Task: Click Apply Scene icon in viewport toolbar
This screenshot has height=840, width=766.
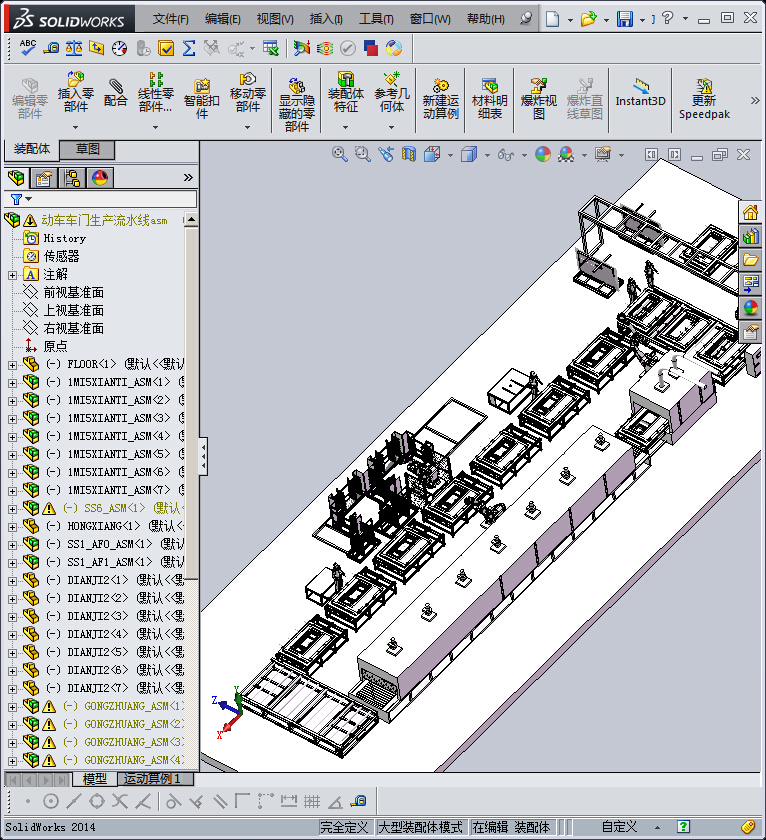Action: click(x=566, y=154)
